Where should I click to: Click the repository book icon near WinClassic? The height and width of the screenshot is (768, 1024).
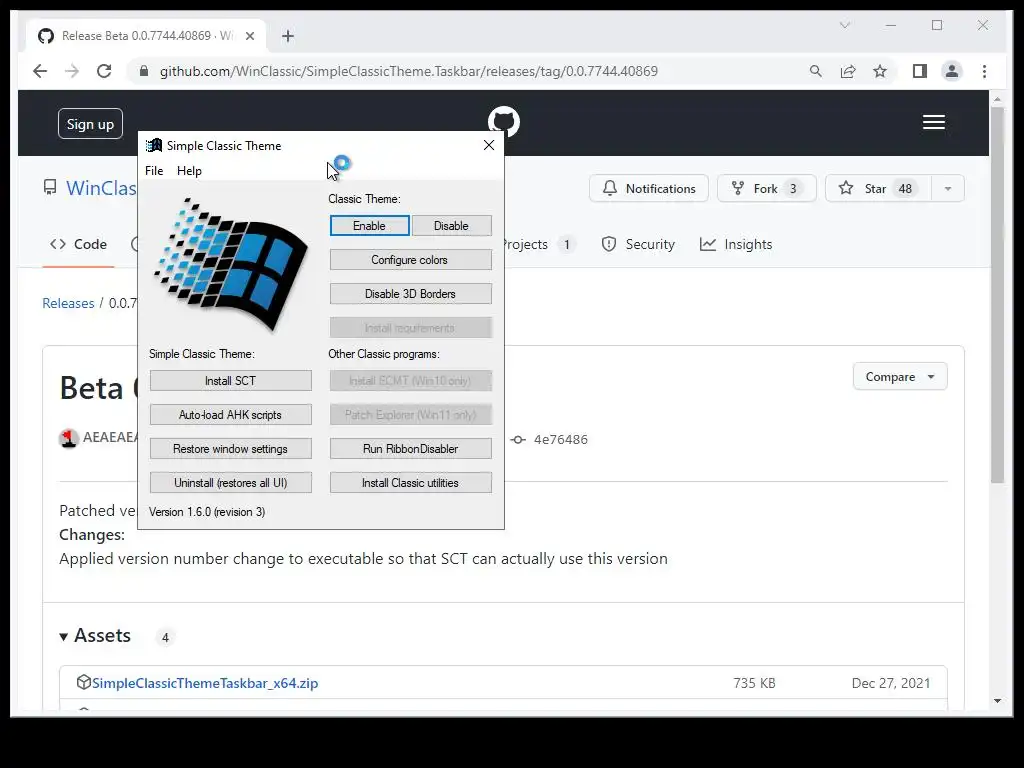[50, 188]
